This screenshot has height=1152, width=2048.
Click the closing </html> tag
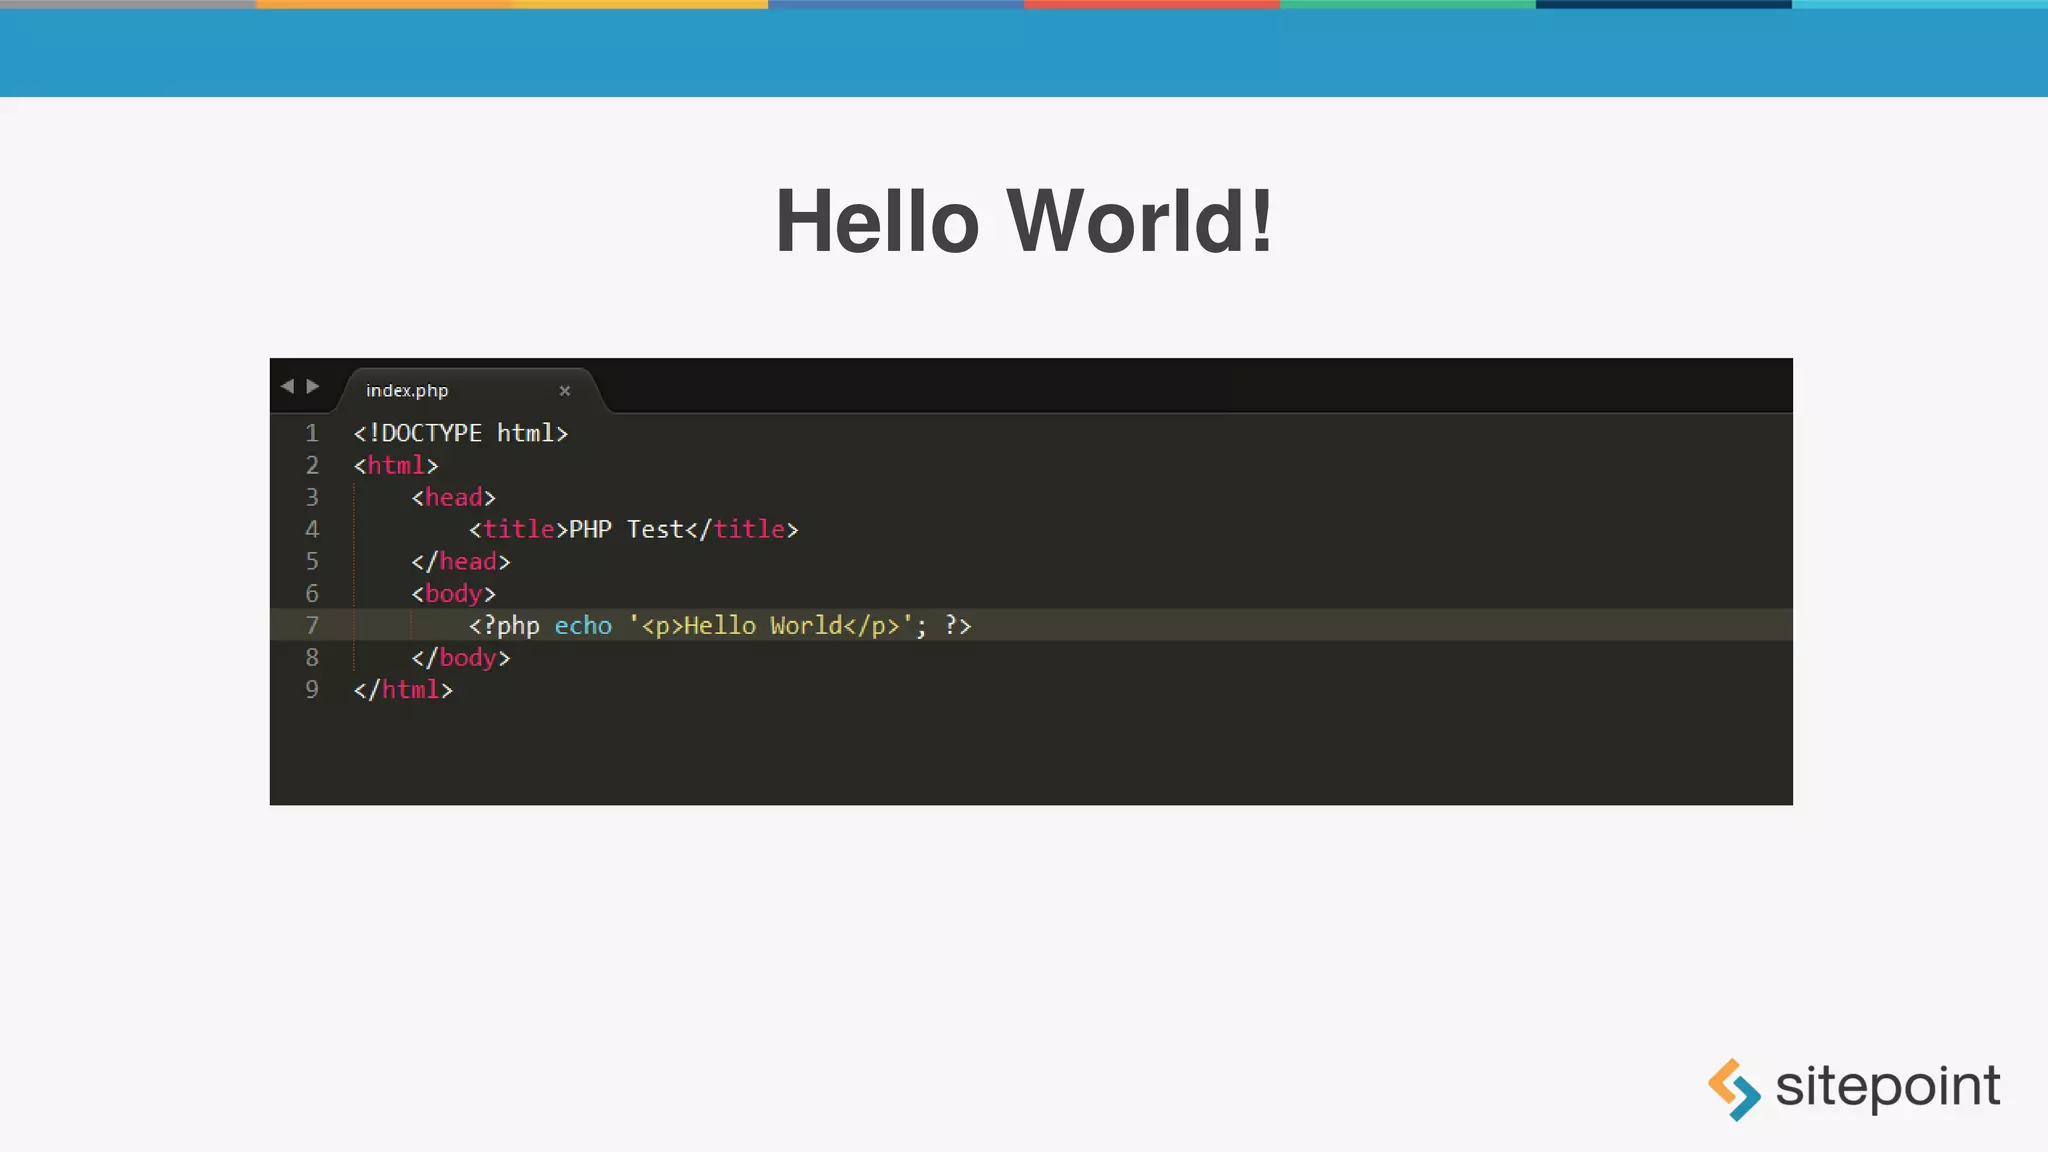pyautogui.click(x=403, y=689)
